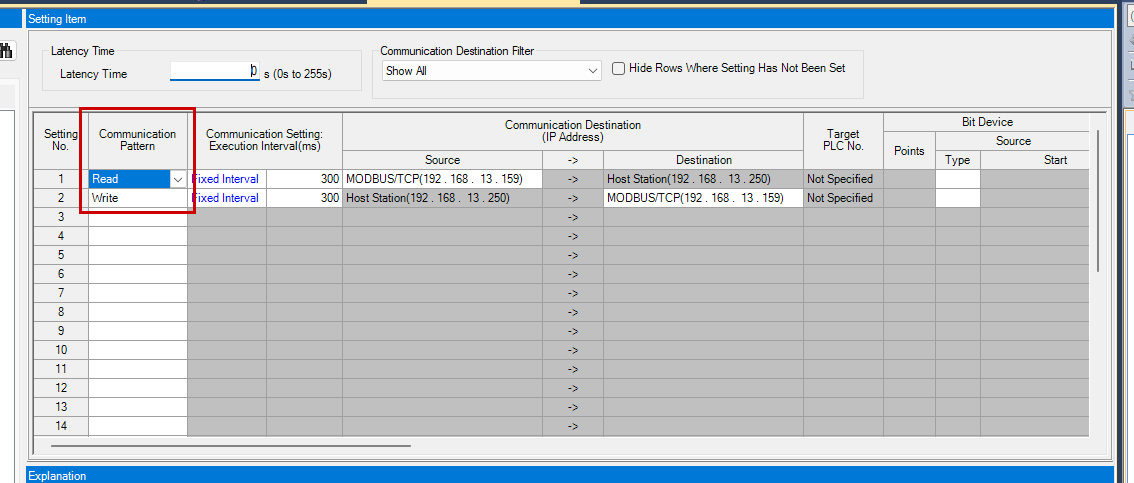Click the Communication Pattern cell of row 3
Screen dimensions: 1134x483
click(x=138, y=217)
